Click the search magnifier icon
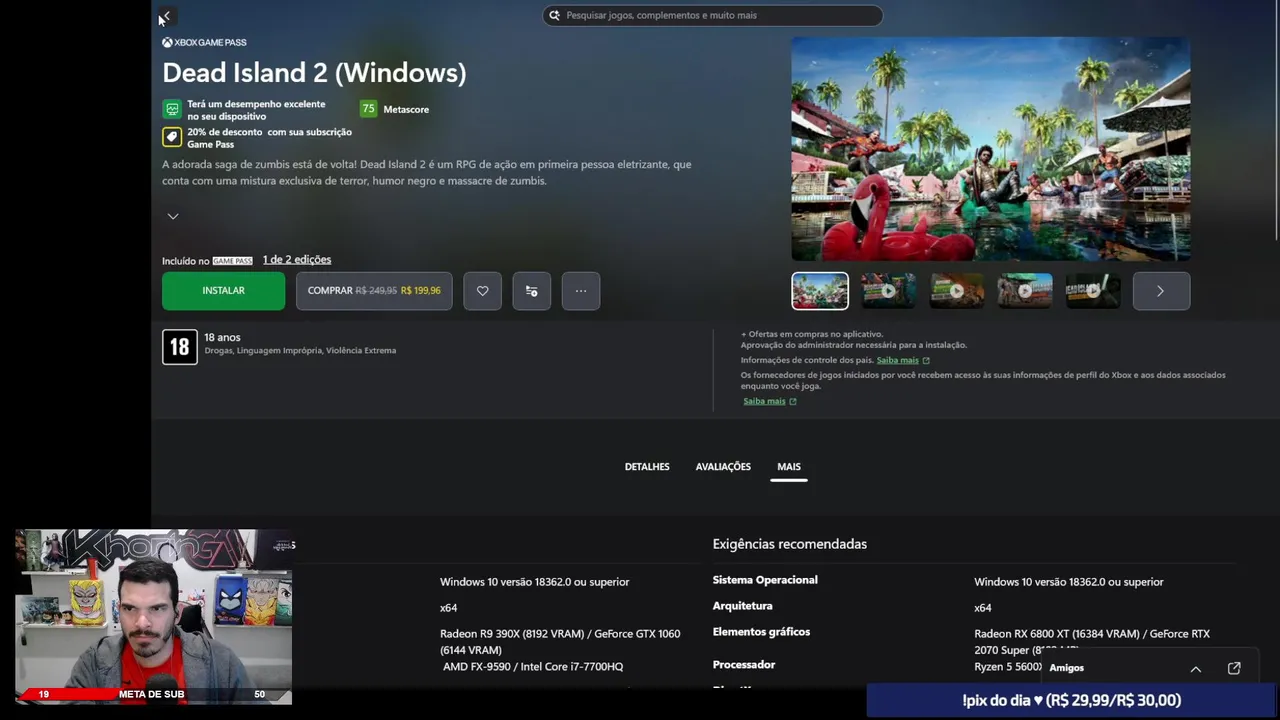Viewport: 1280px width, 720px height. (x=555, y=15)
